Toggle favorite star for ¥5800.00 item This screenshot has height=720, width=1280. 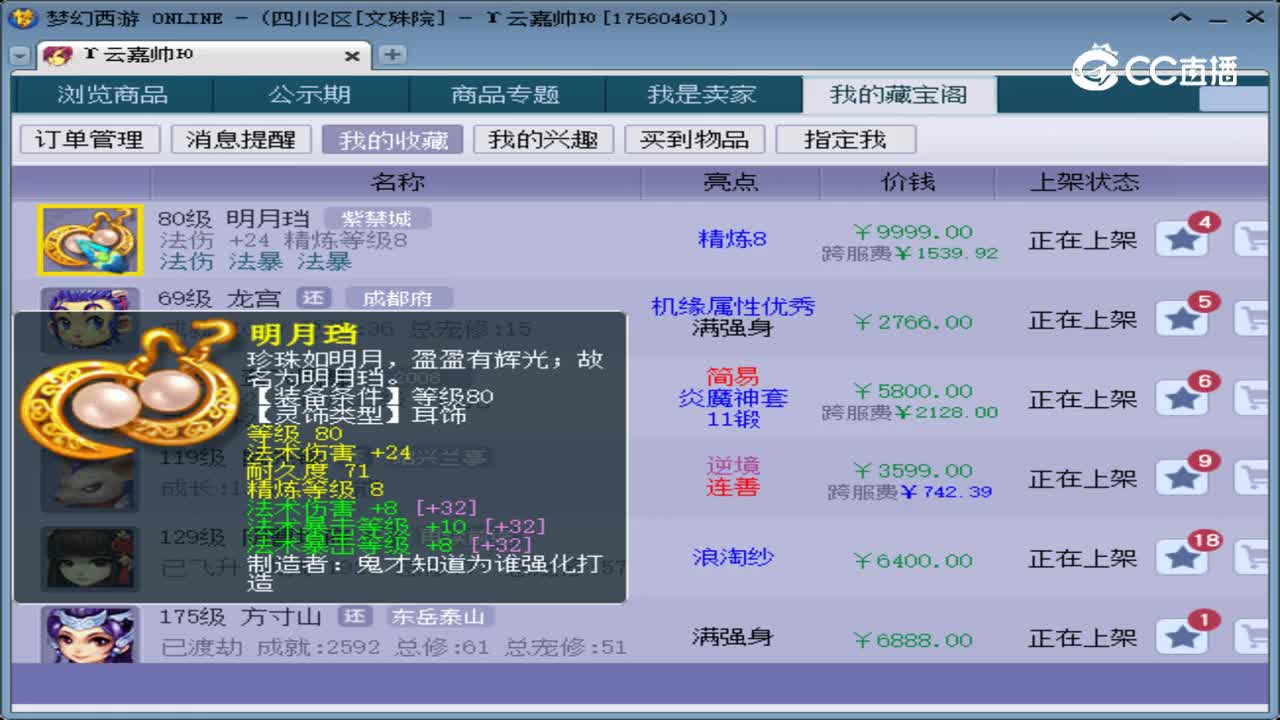pos(1182,399)
